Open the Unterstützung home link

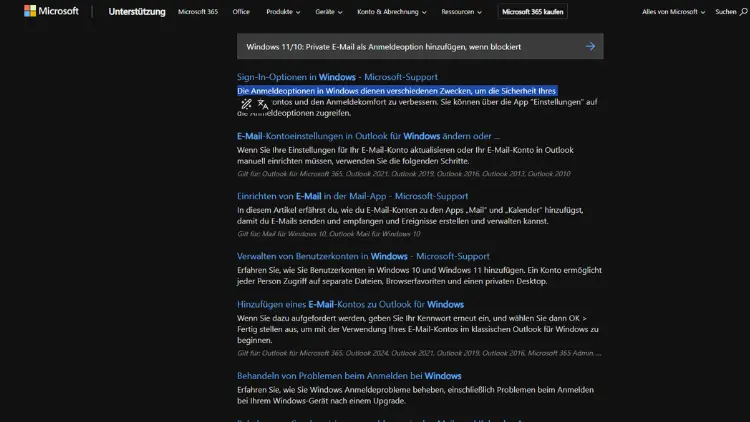(137, 11)
